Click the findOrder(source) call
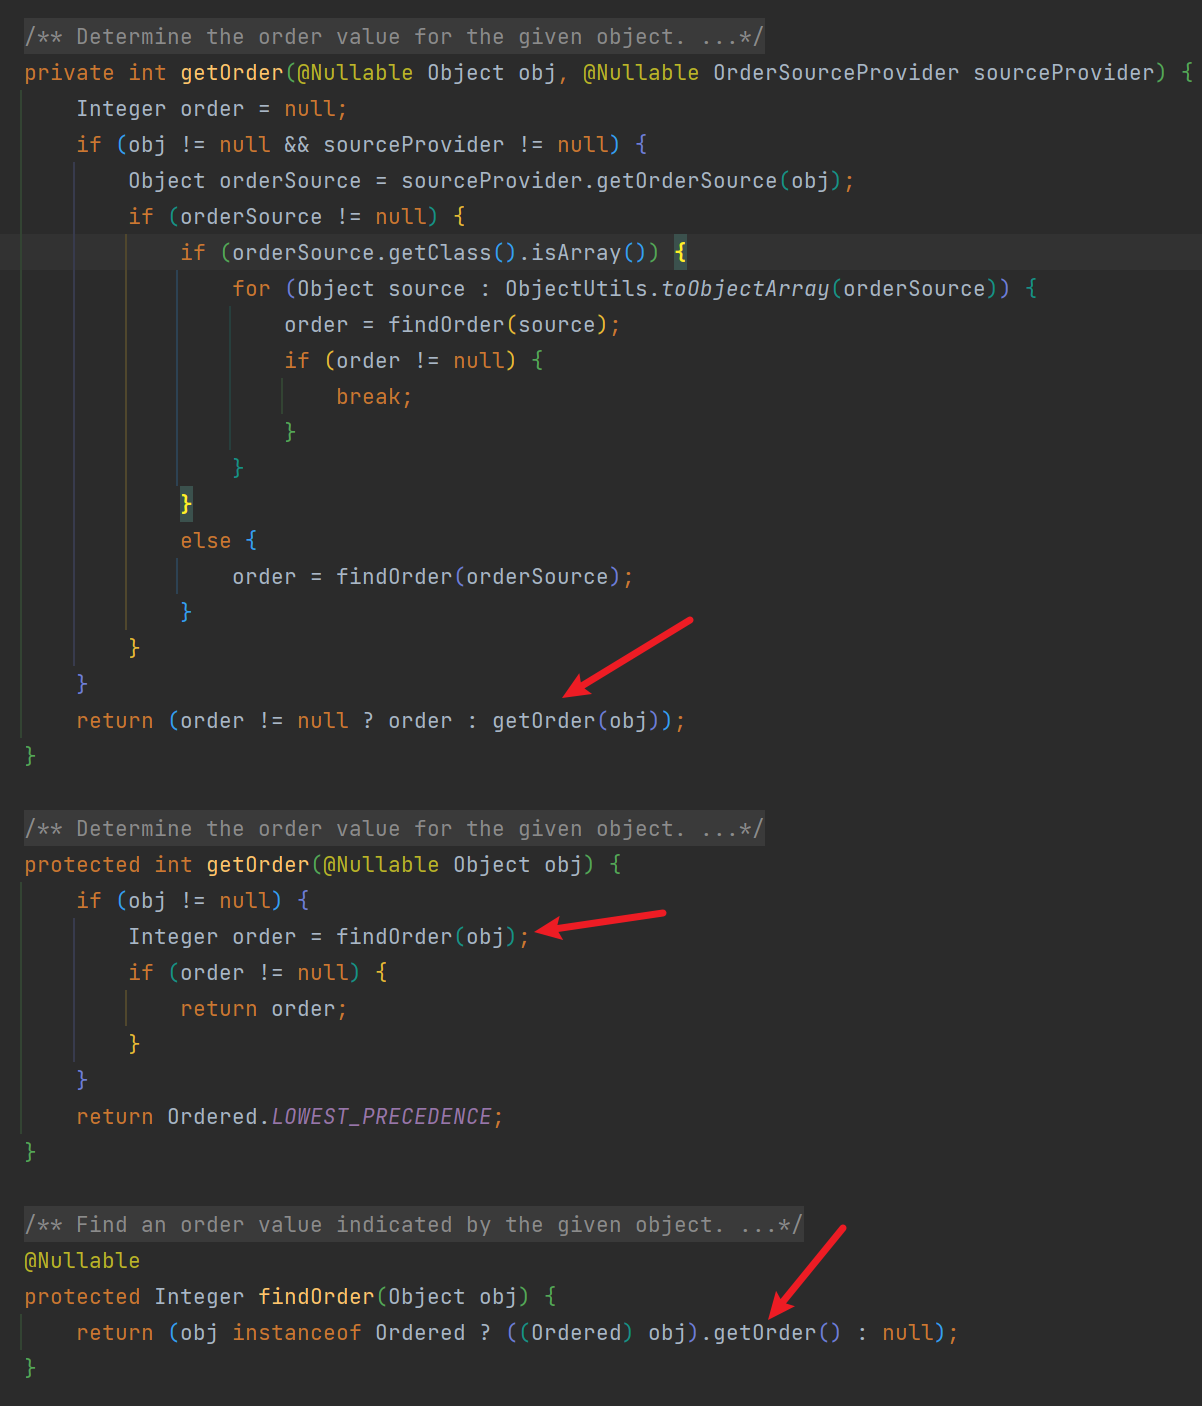1202x1406 pixels. (498, 325)
